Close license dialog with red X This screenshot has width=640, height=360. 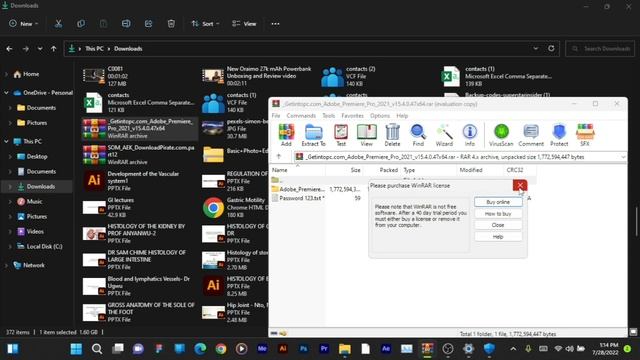[520, 186]
